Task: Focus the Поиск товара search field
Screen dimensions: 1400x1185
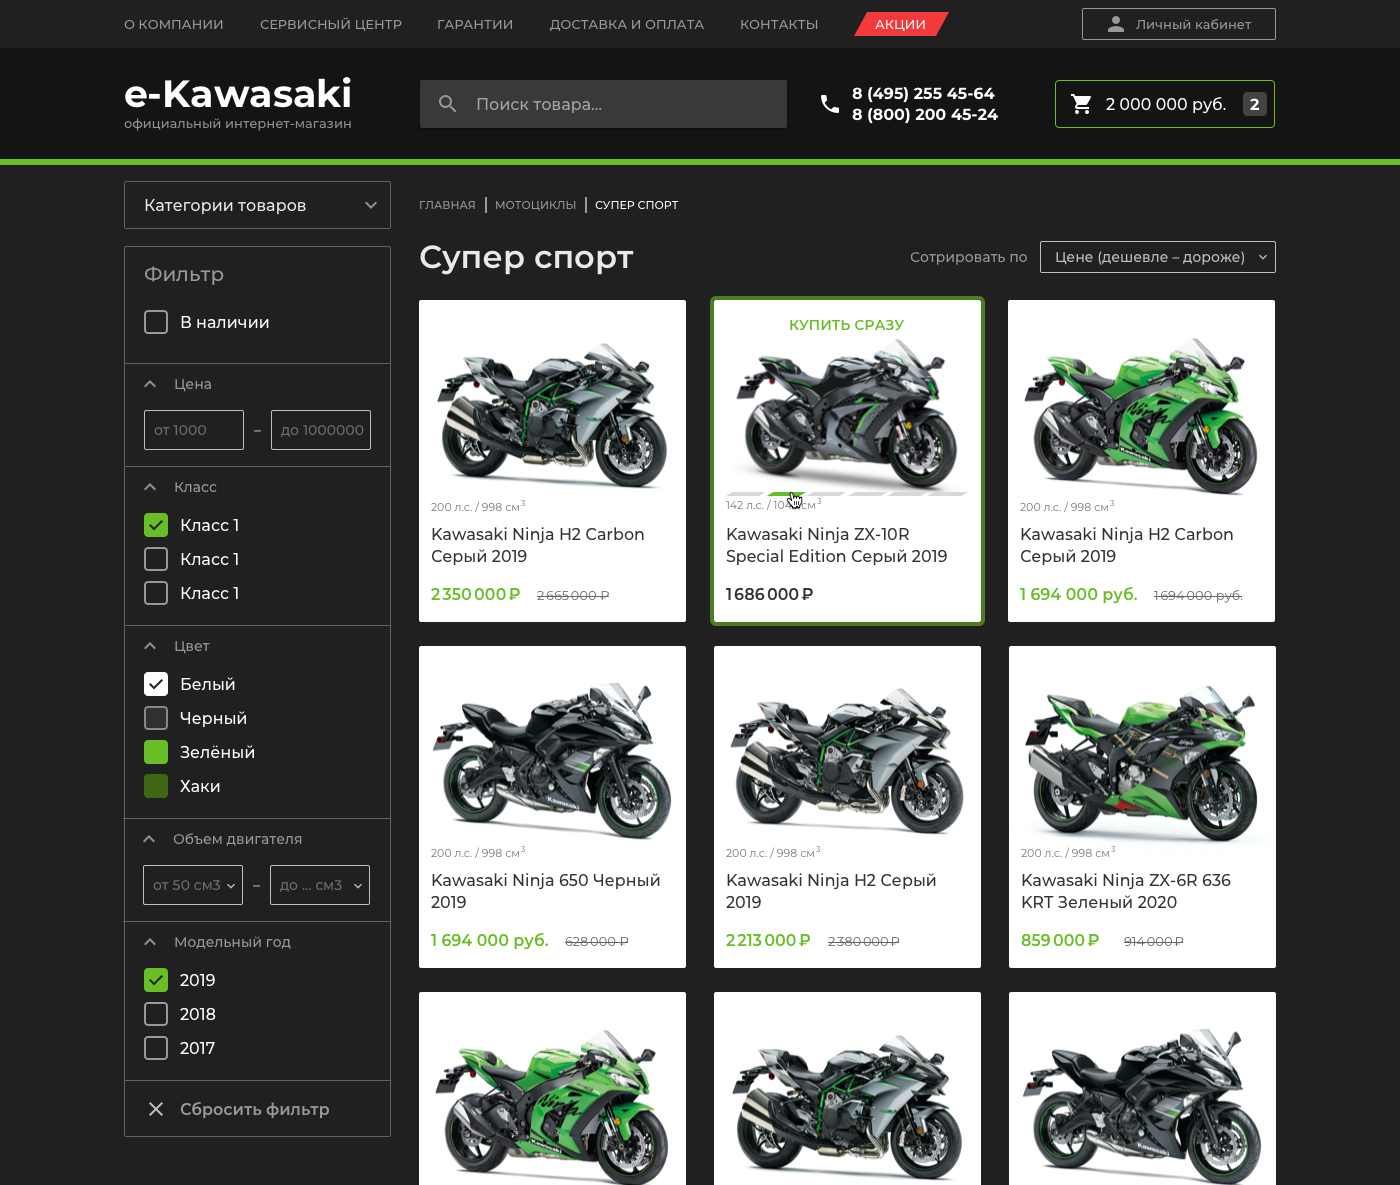Action: 603,104
